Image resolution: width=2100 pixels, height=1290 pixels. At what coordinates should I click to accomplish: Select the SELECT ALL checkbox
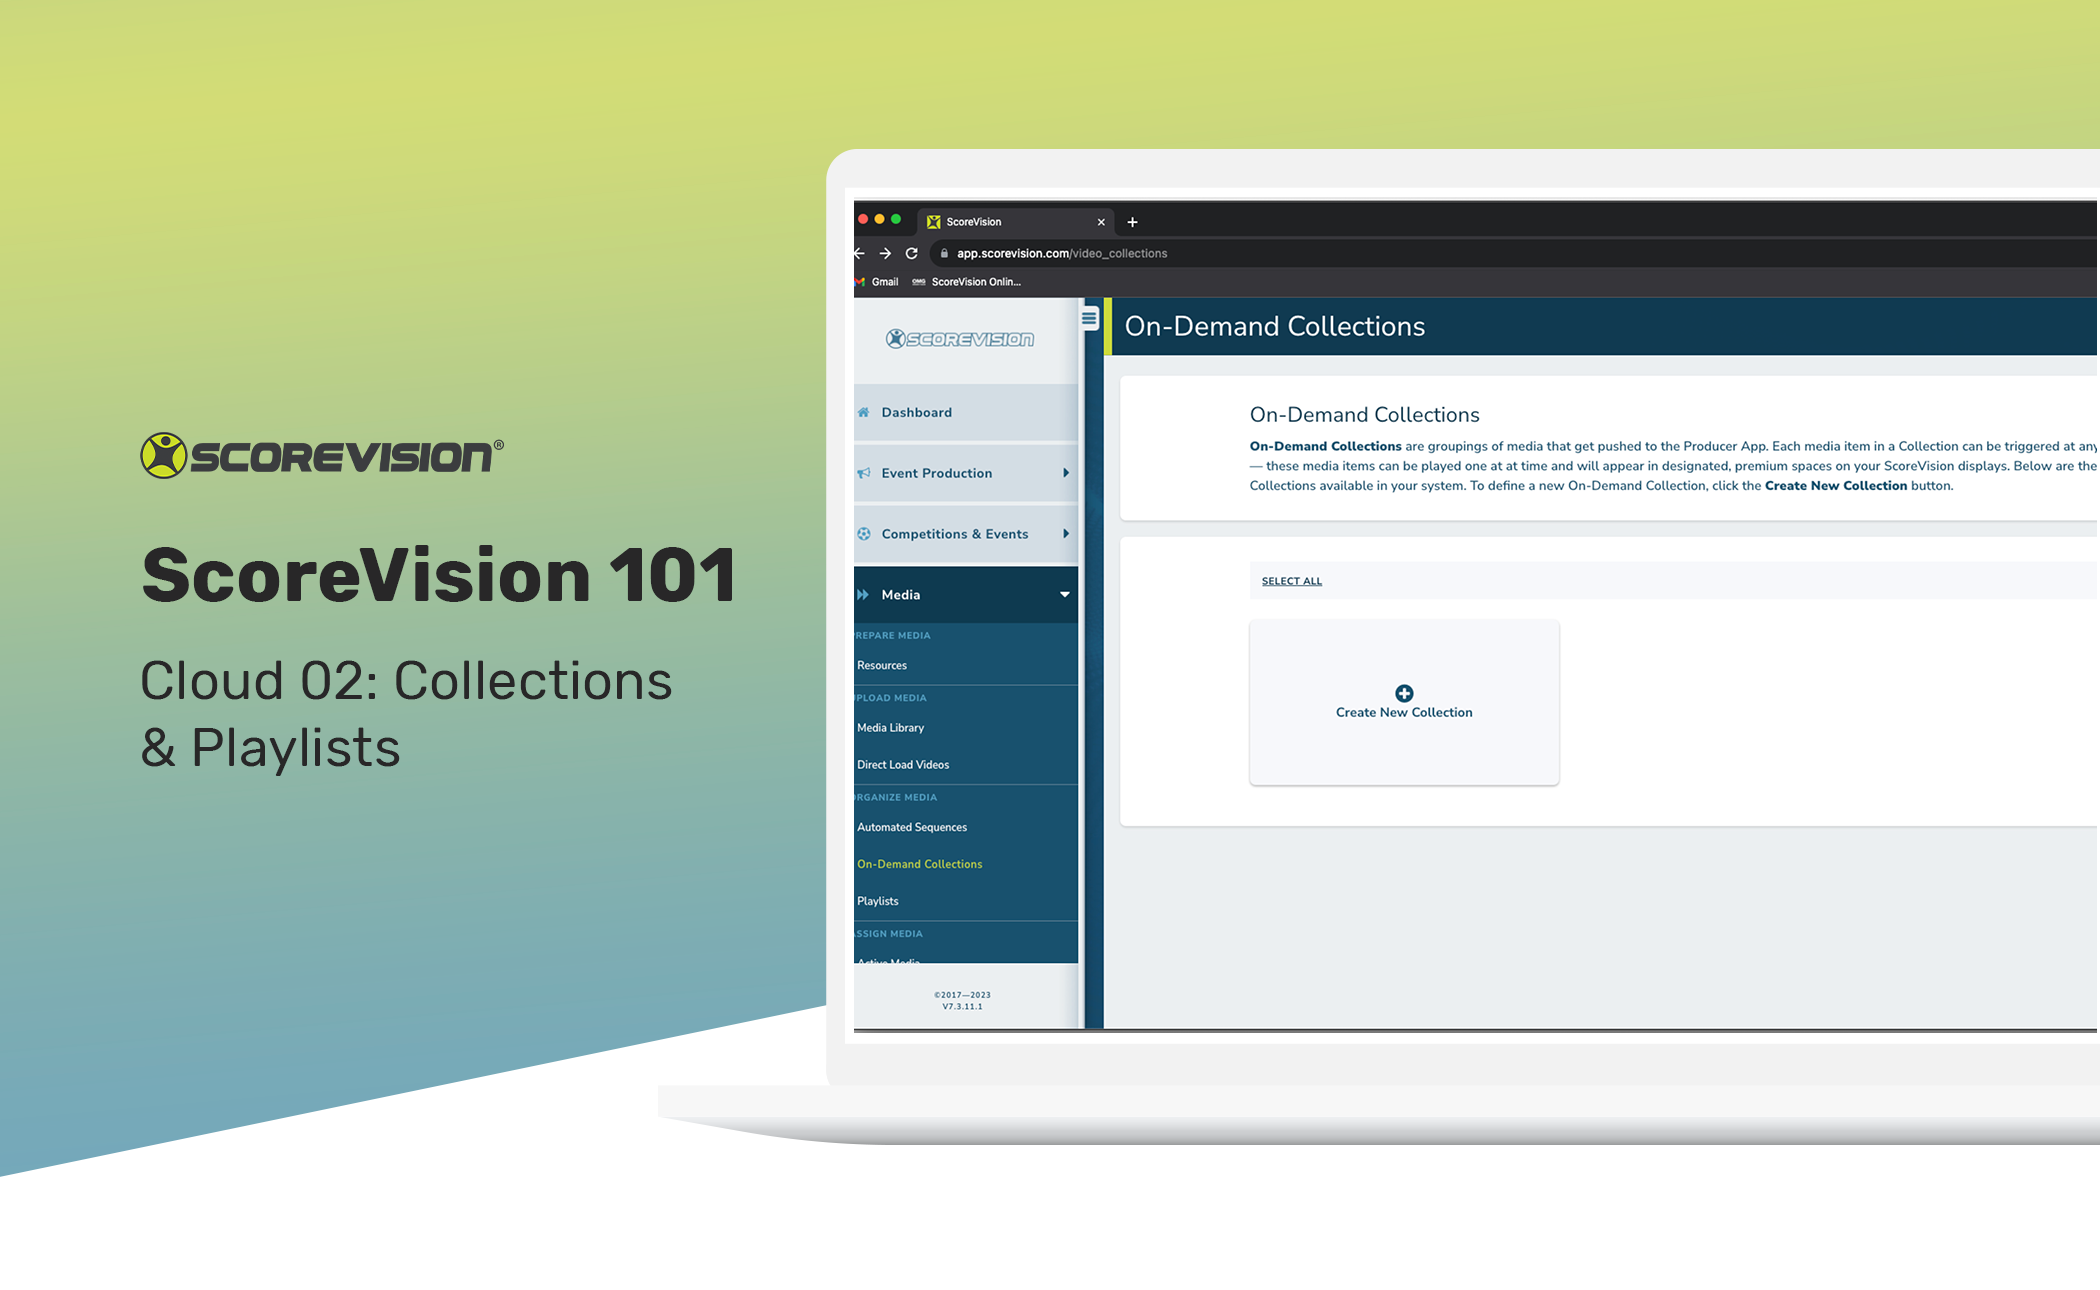[x=1288, y=580]
